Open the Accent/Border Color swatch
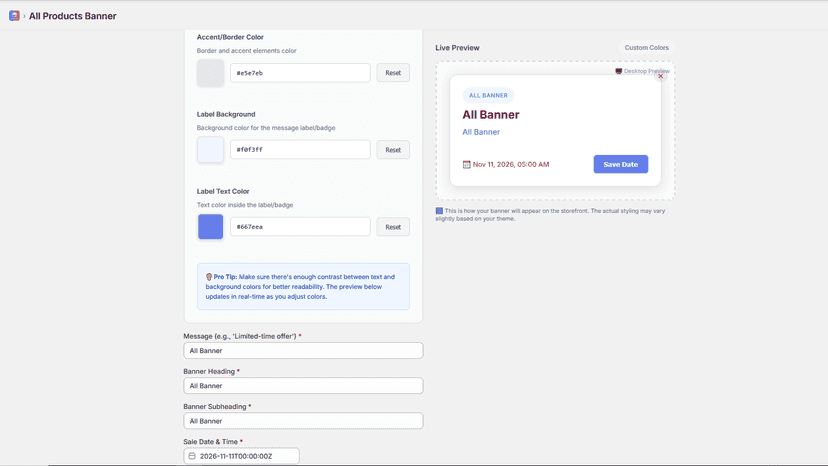The height and width of the screenshot is (466, 828). [x=210, y=73]
